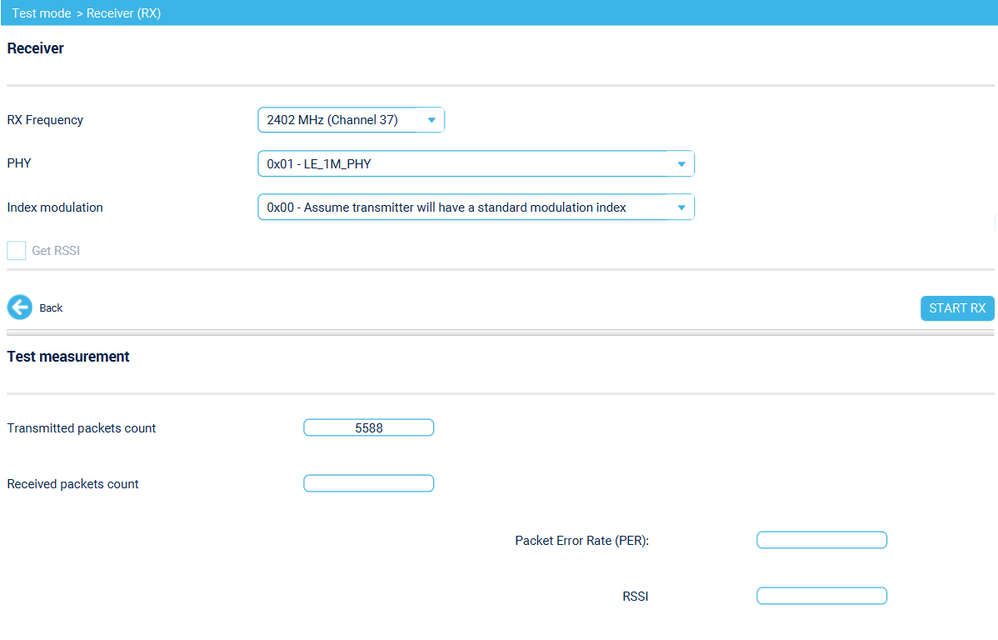Click the Back arrow icon
Image resolution: width=998 pixels, height=640 pixels.
click(20, 307)
